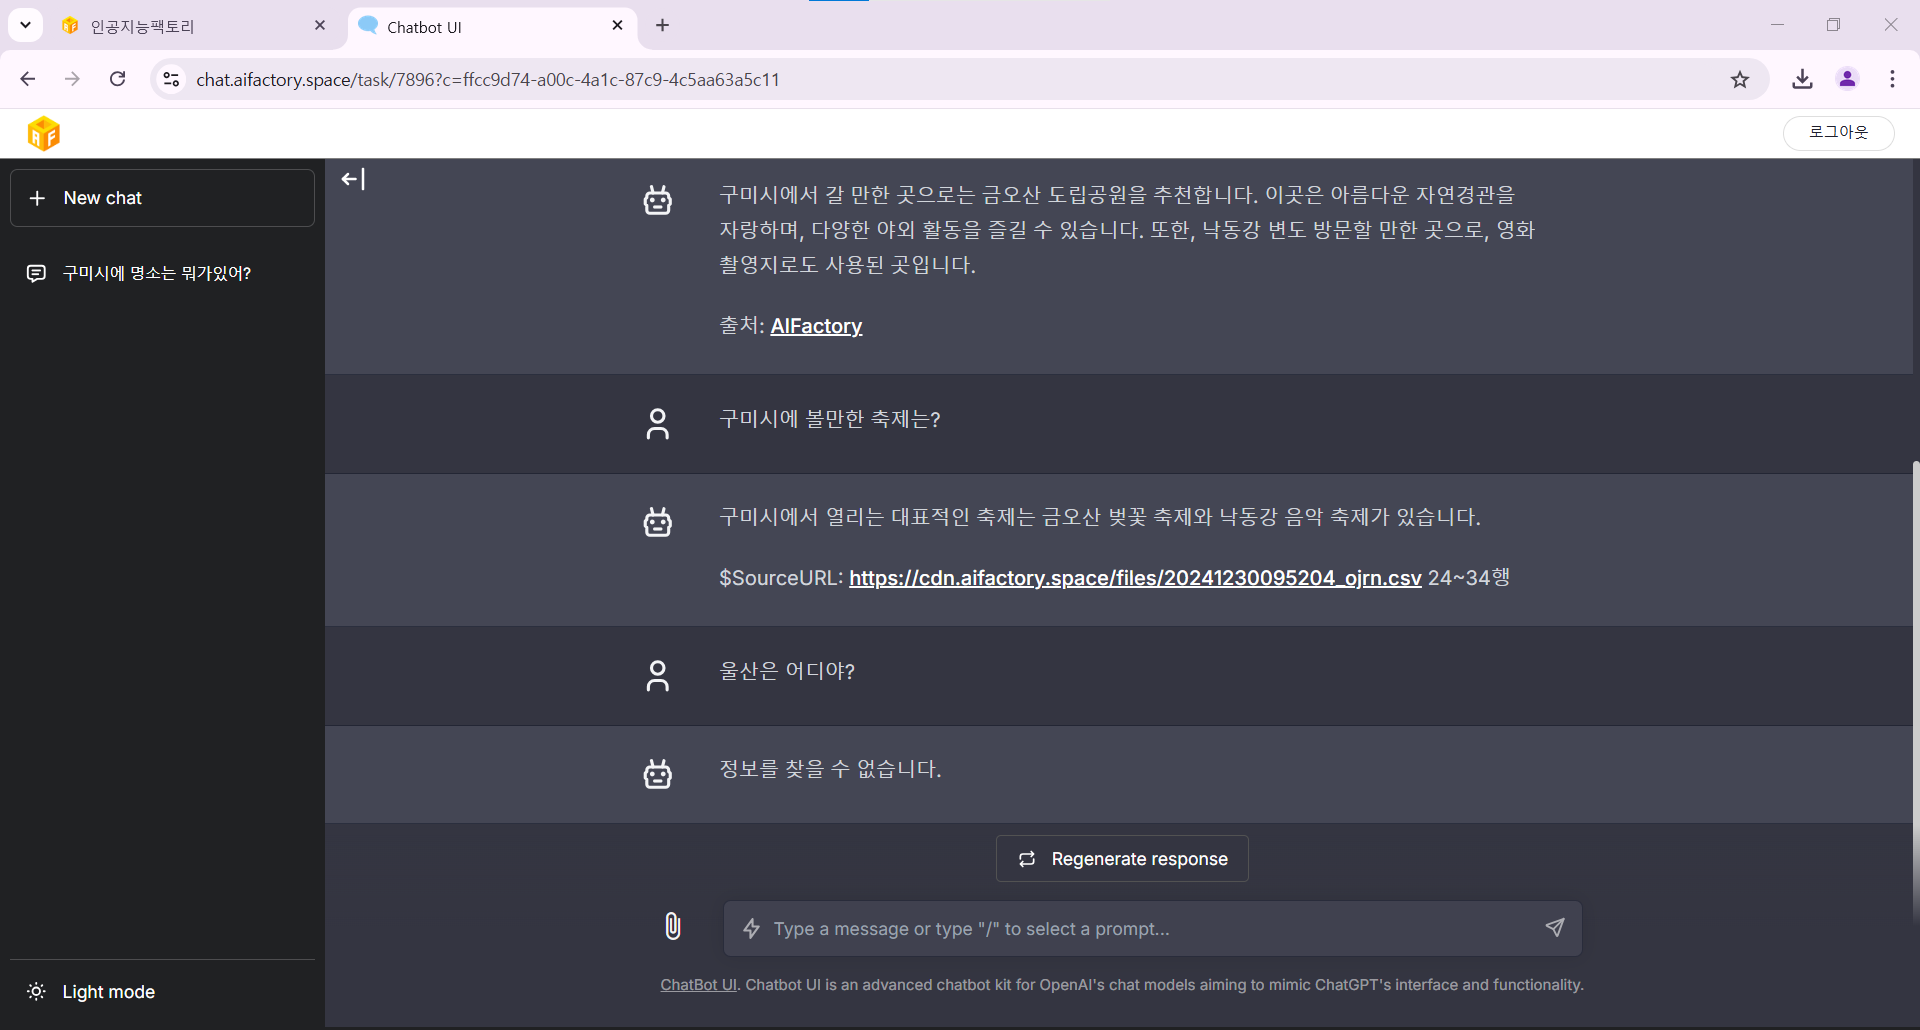Reload the page
This screenshot has height=1030, width=1920.
pos(118,80)
